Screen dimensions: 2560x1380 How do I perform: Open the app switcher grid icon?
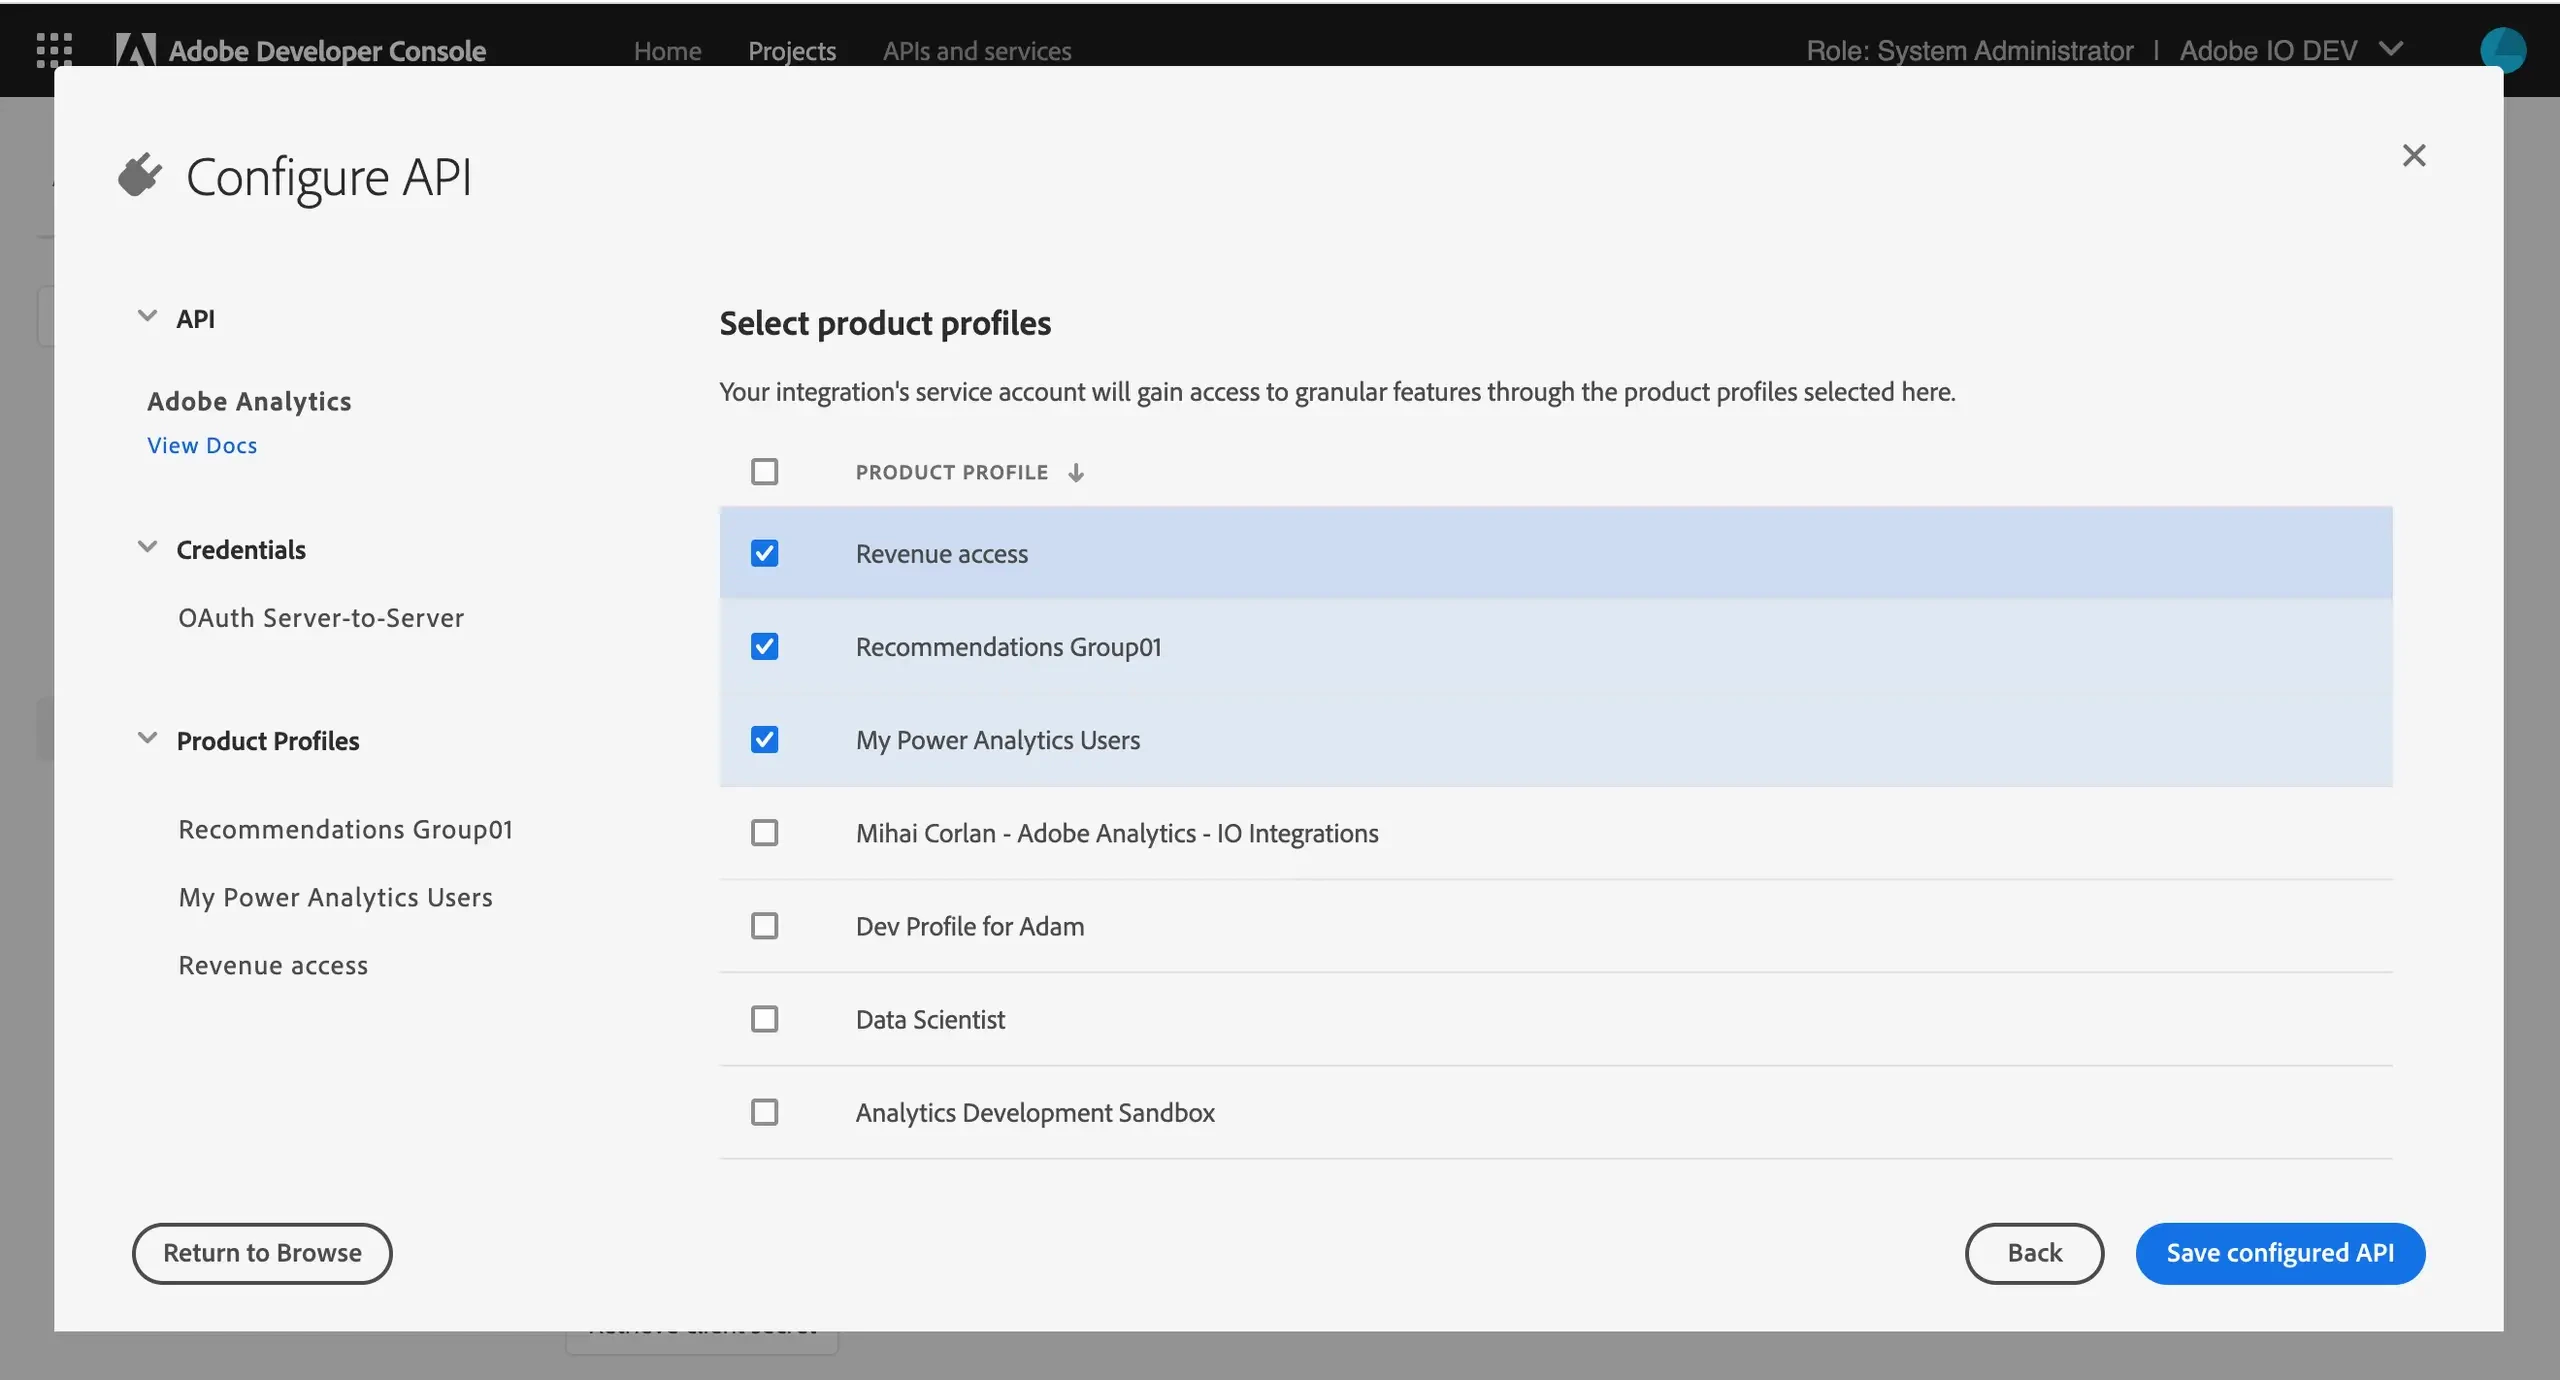54,49
